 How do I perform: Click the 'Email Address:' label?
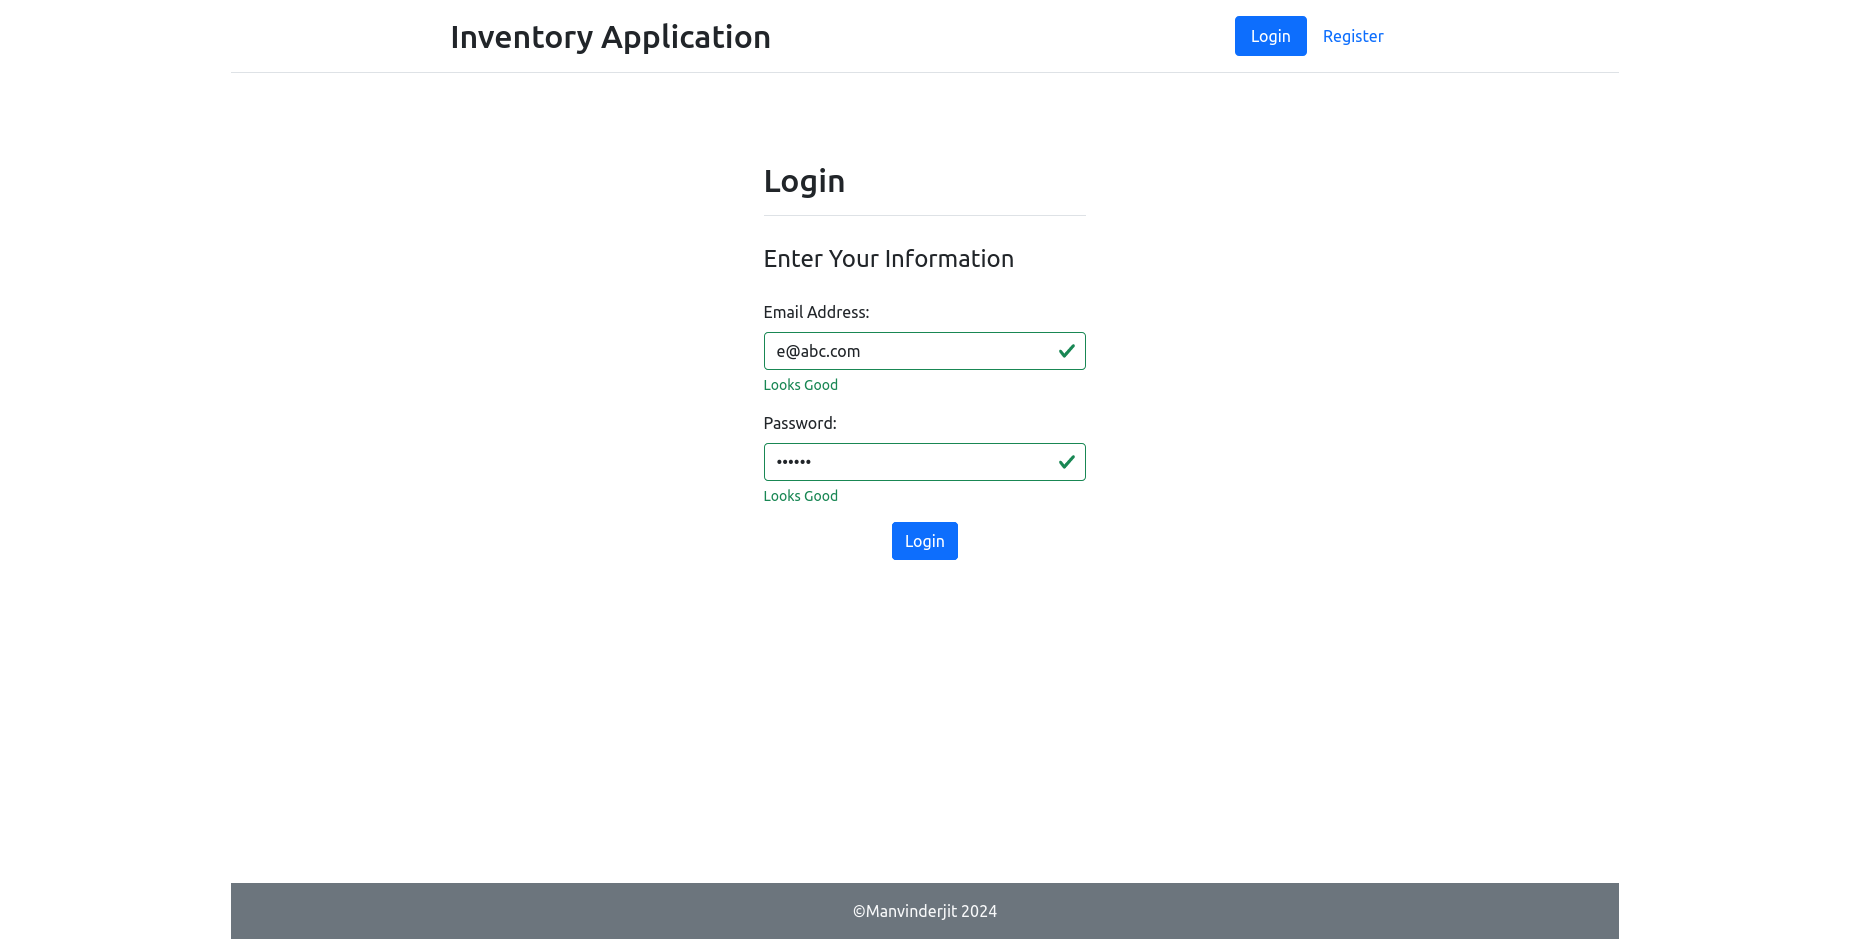(x=816, y=312)
